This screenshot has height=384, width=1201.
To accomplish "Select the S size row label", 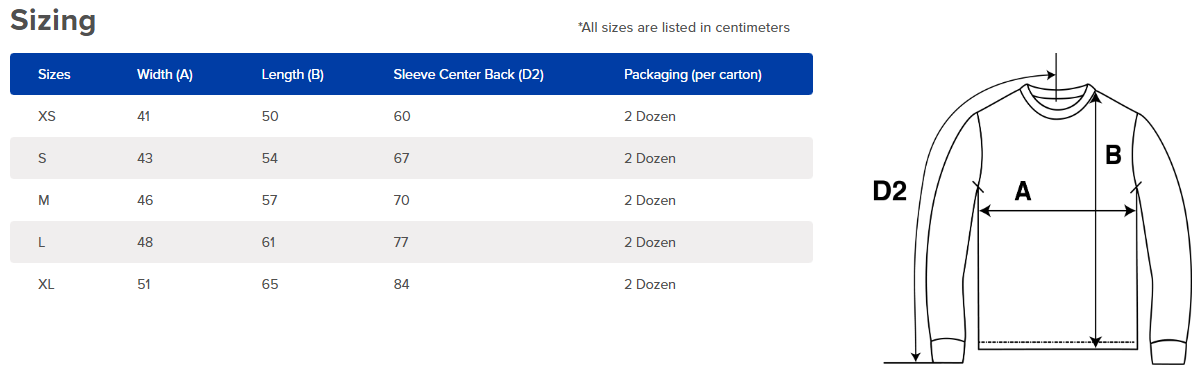I will point(42,159).
